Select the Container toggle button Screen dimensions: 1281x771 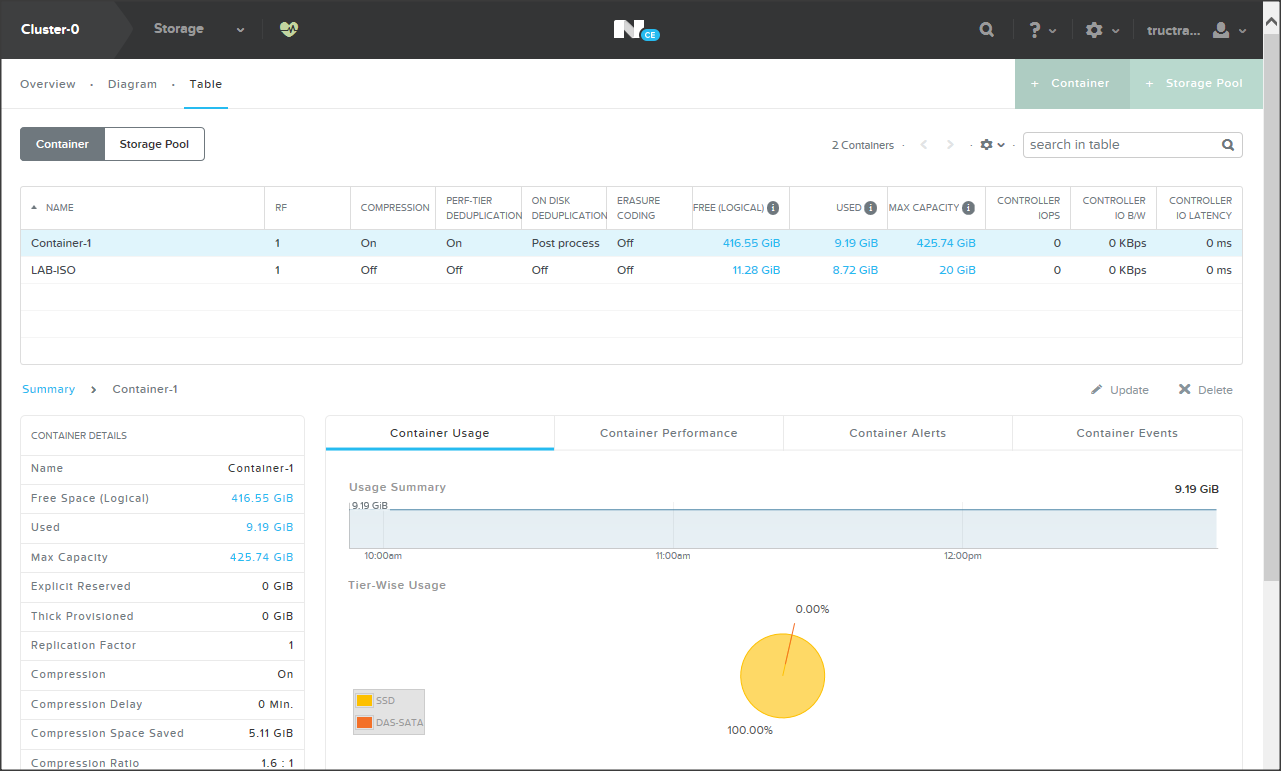pos(62,144)
